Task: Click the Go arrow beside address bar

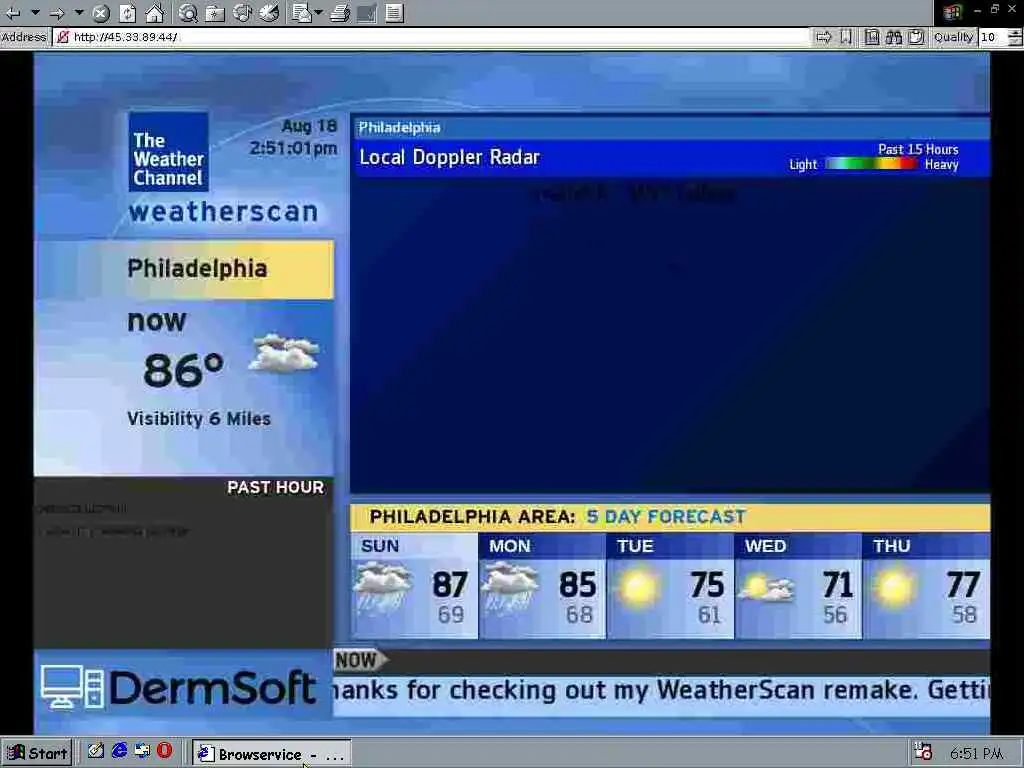Action: coord(824,37)
